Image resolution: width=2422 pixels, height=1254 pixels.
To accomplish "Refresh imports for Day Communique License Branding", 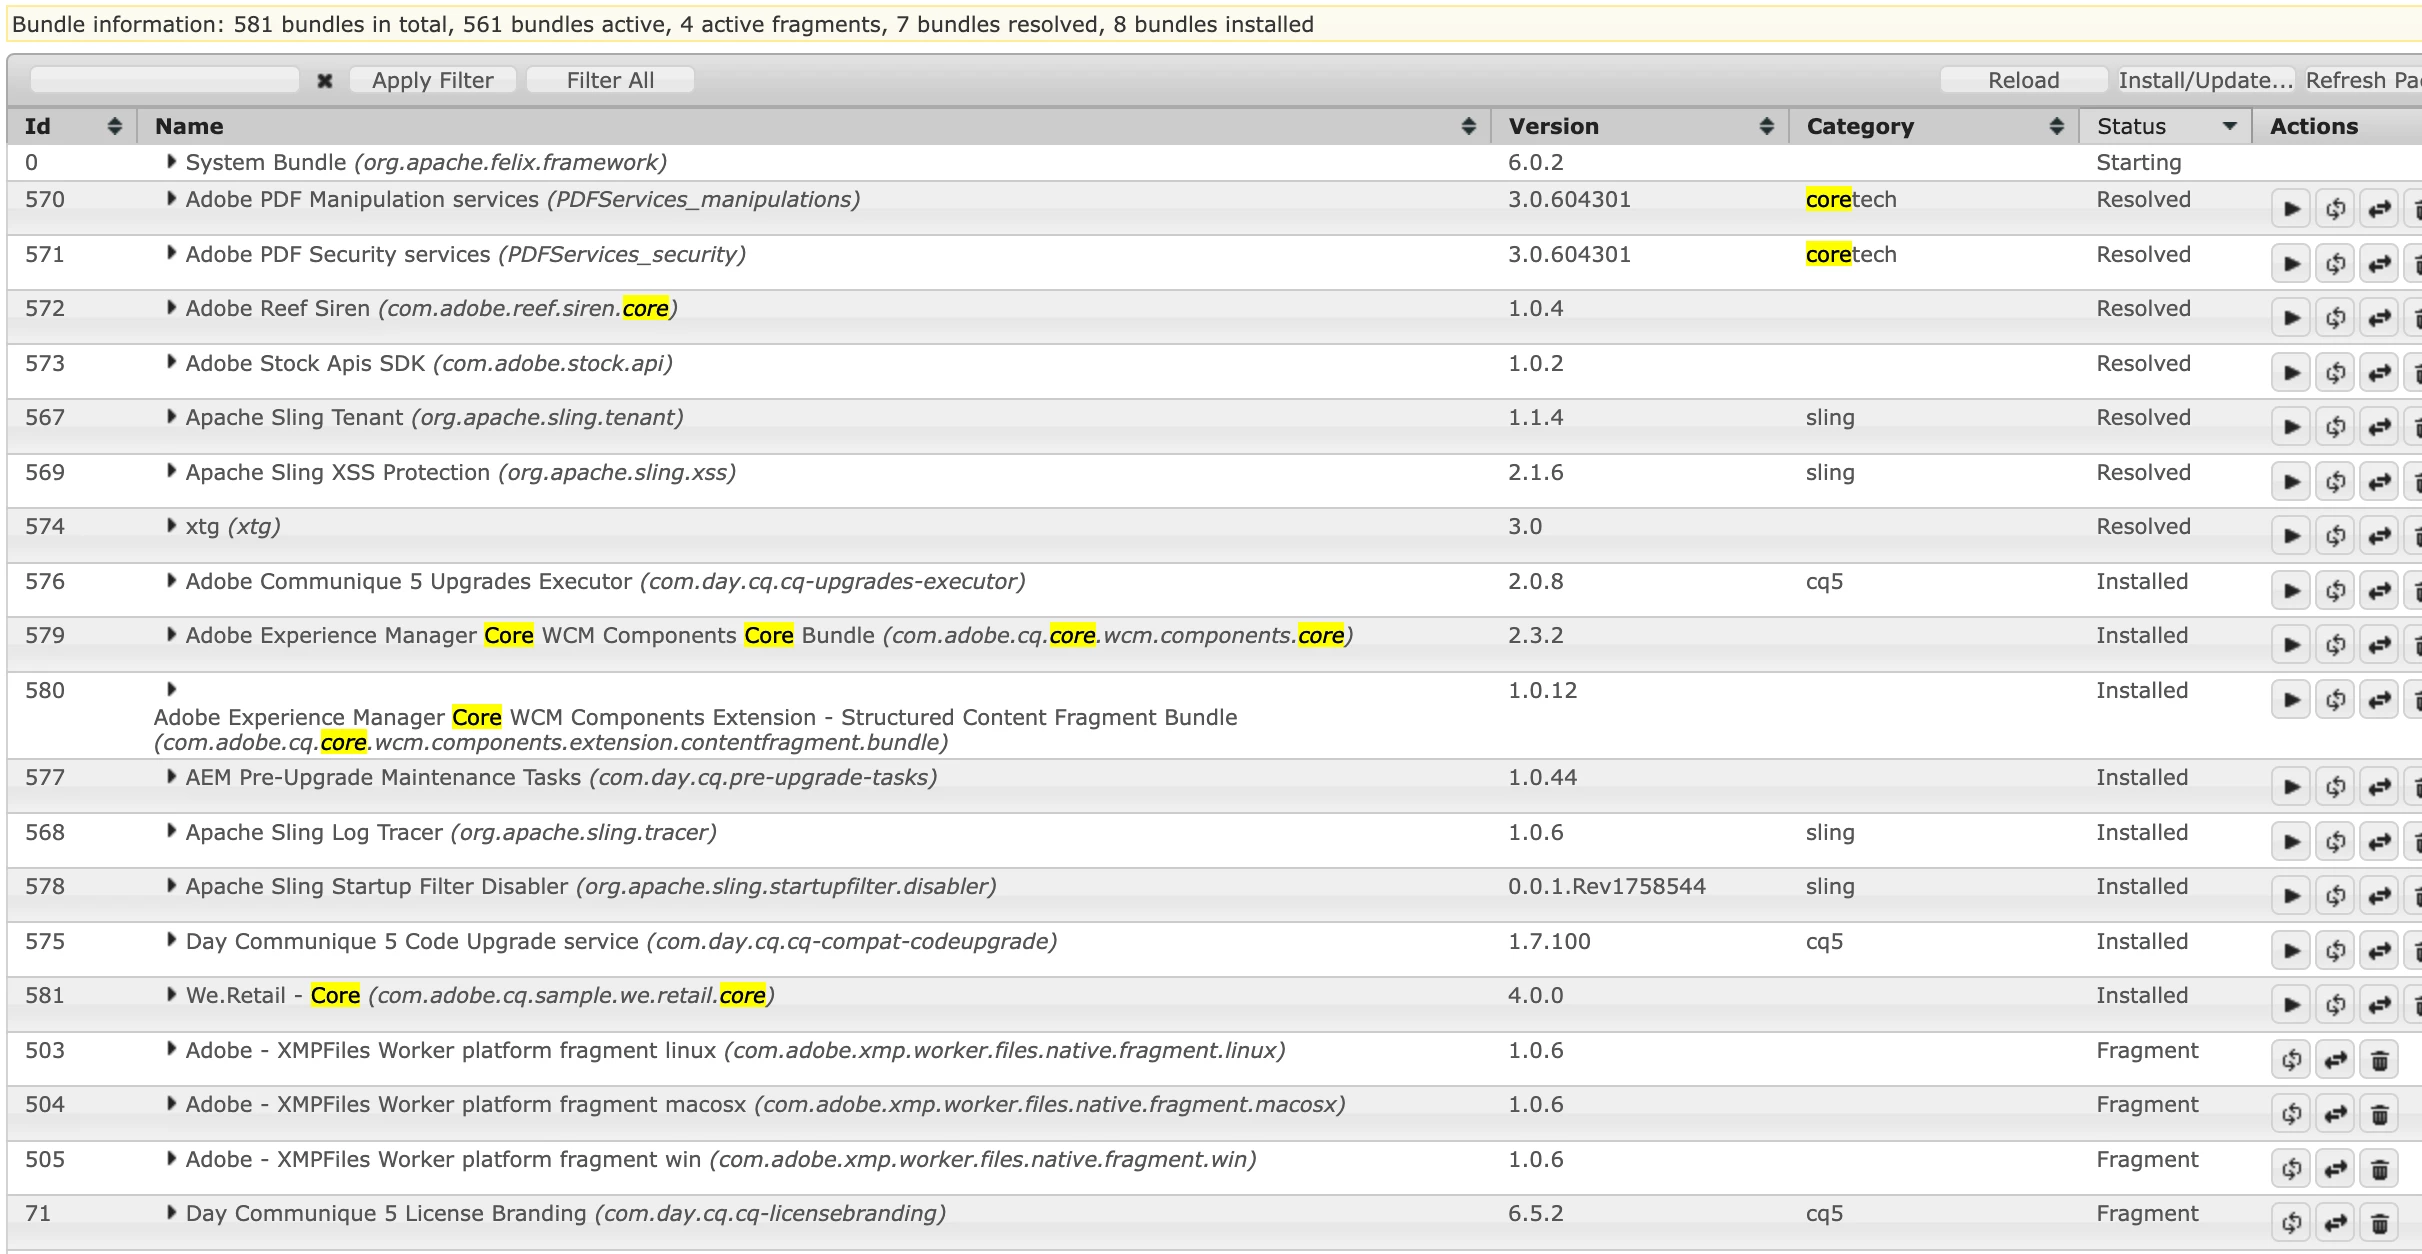I will (2291, 1223).
